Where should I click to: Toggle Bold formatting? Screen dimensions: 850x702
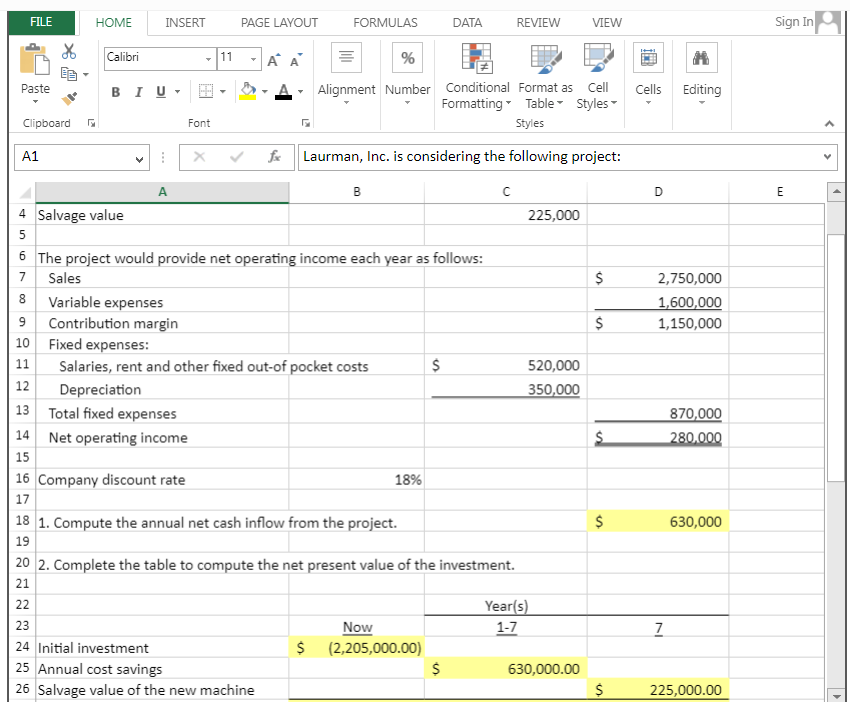tap(116, 91)
